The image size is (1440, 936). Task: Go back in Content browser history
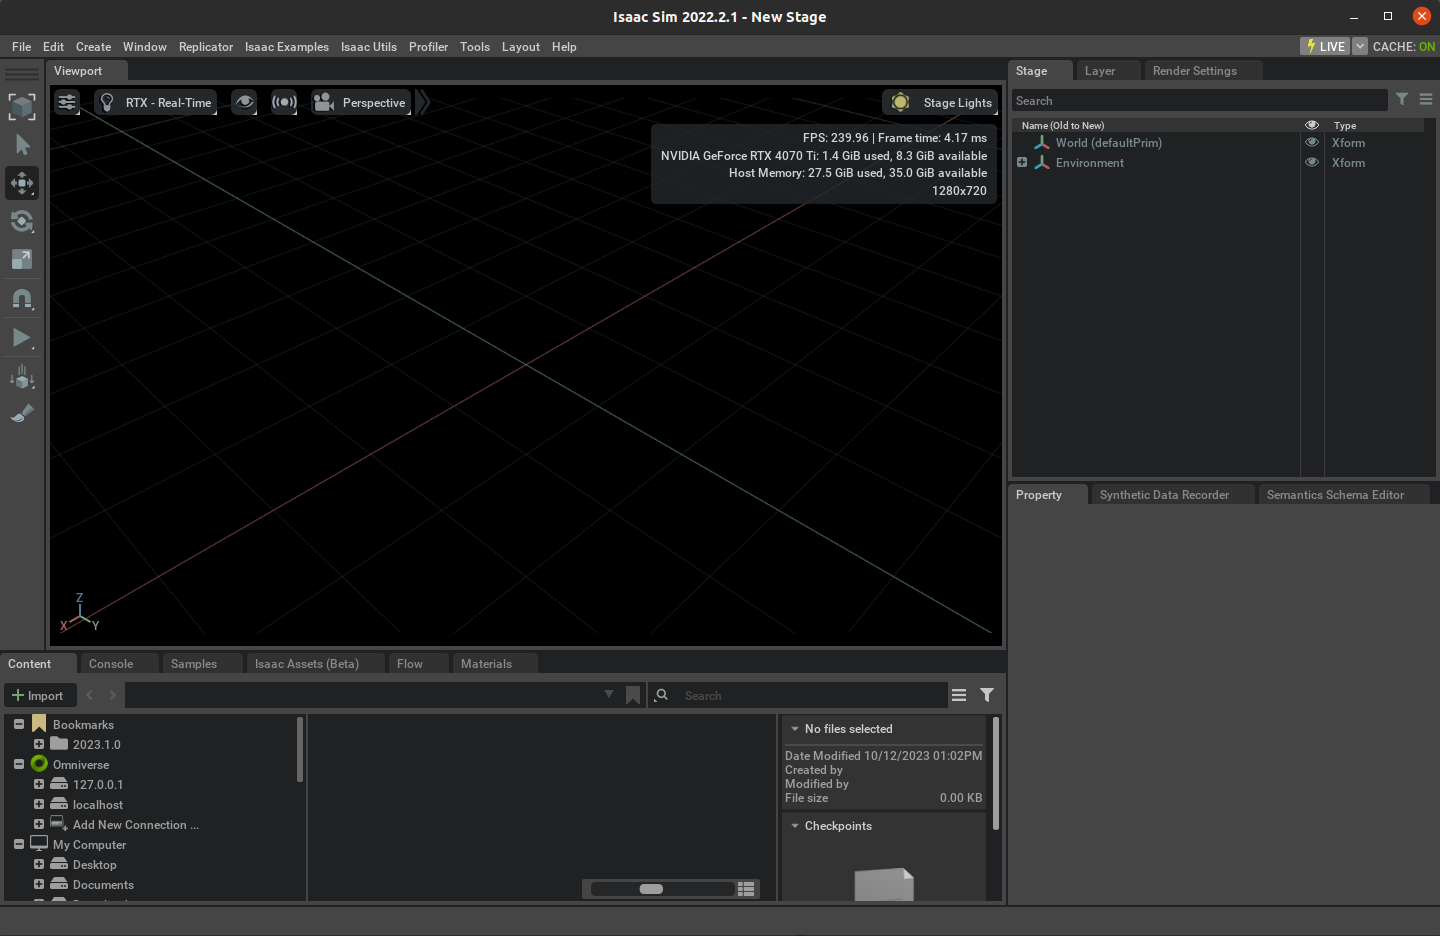click(x=90, y=695)
